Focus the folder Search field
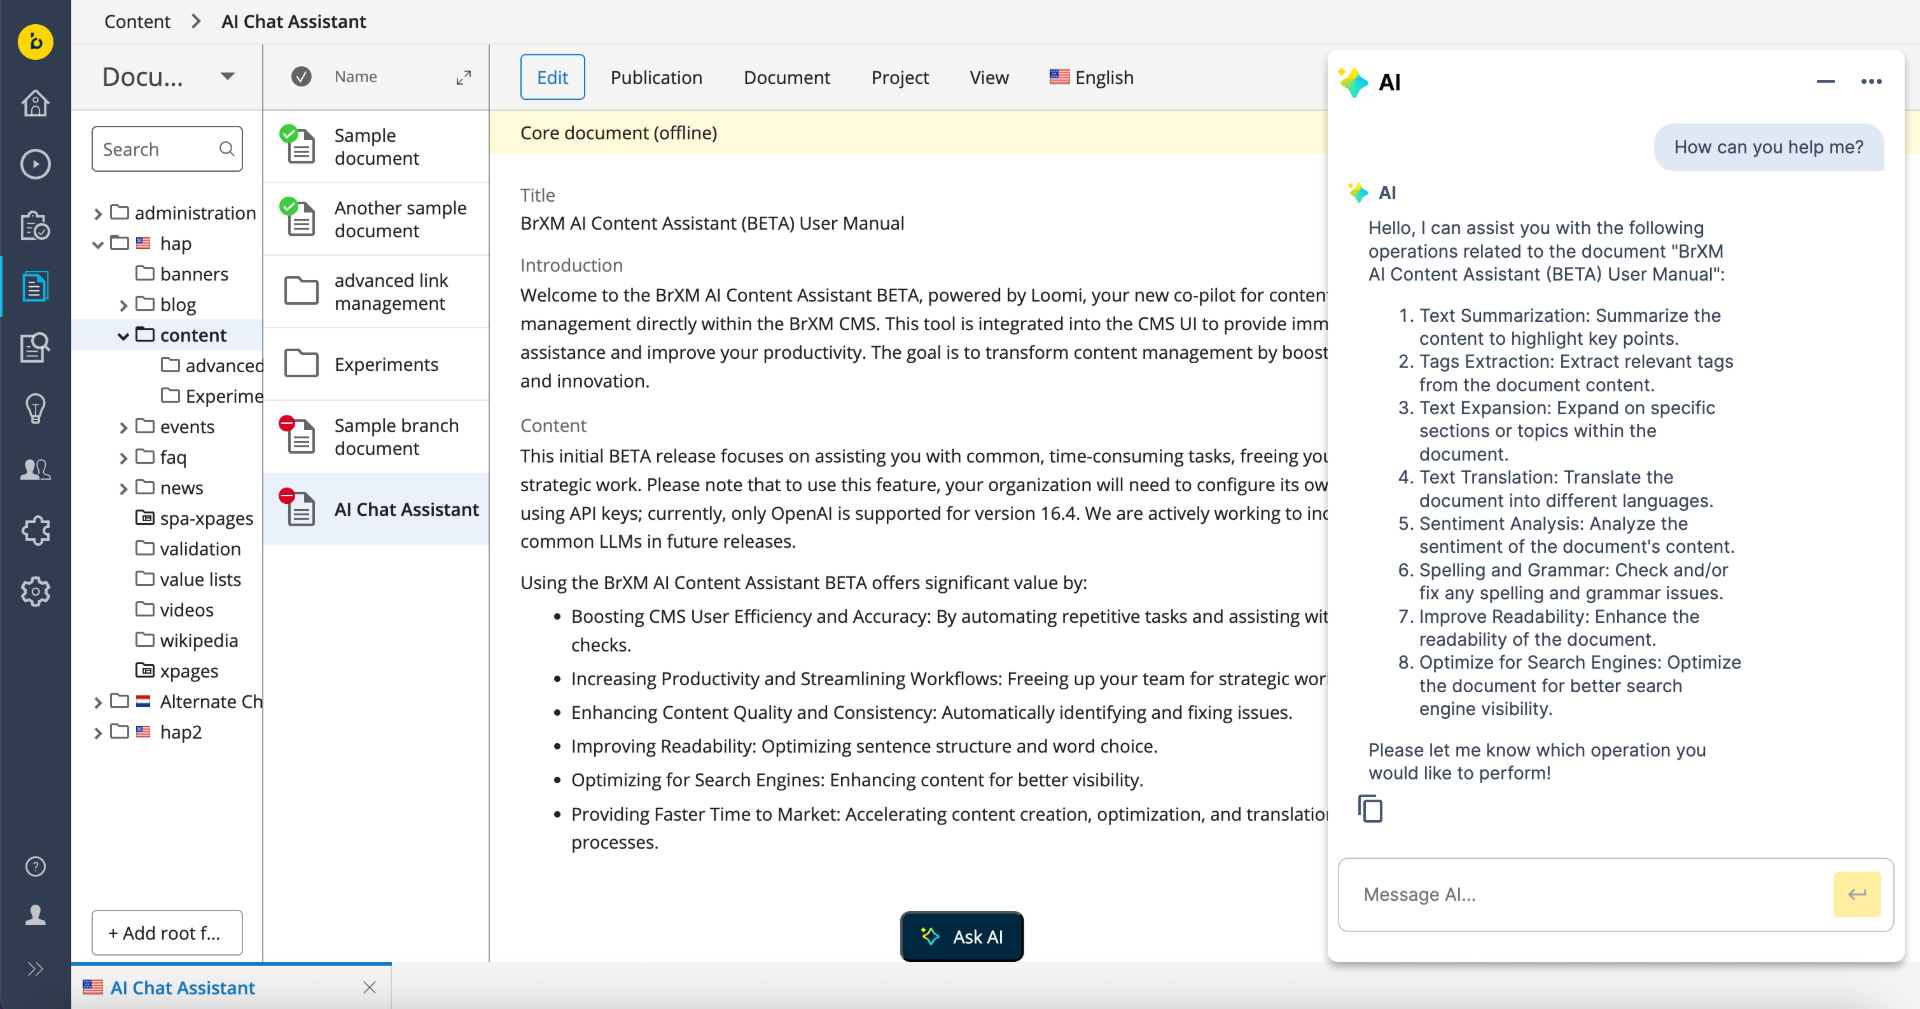Image resolution: width=1920 pixels, height=1009 pixels. pos(167,149)
